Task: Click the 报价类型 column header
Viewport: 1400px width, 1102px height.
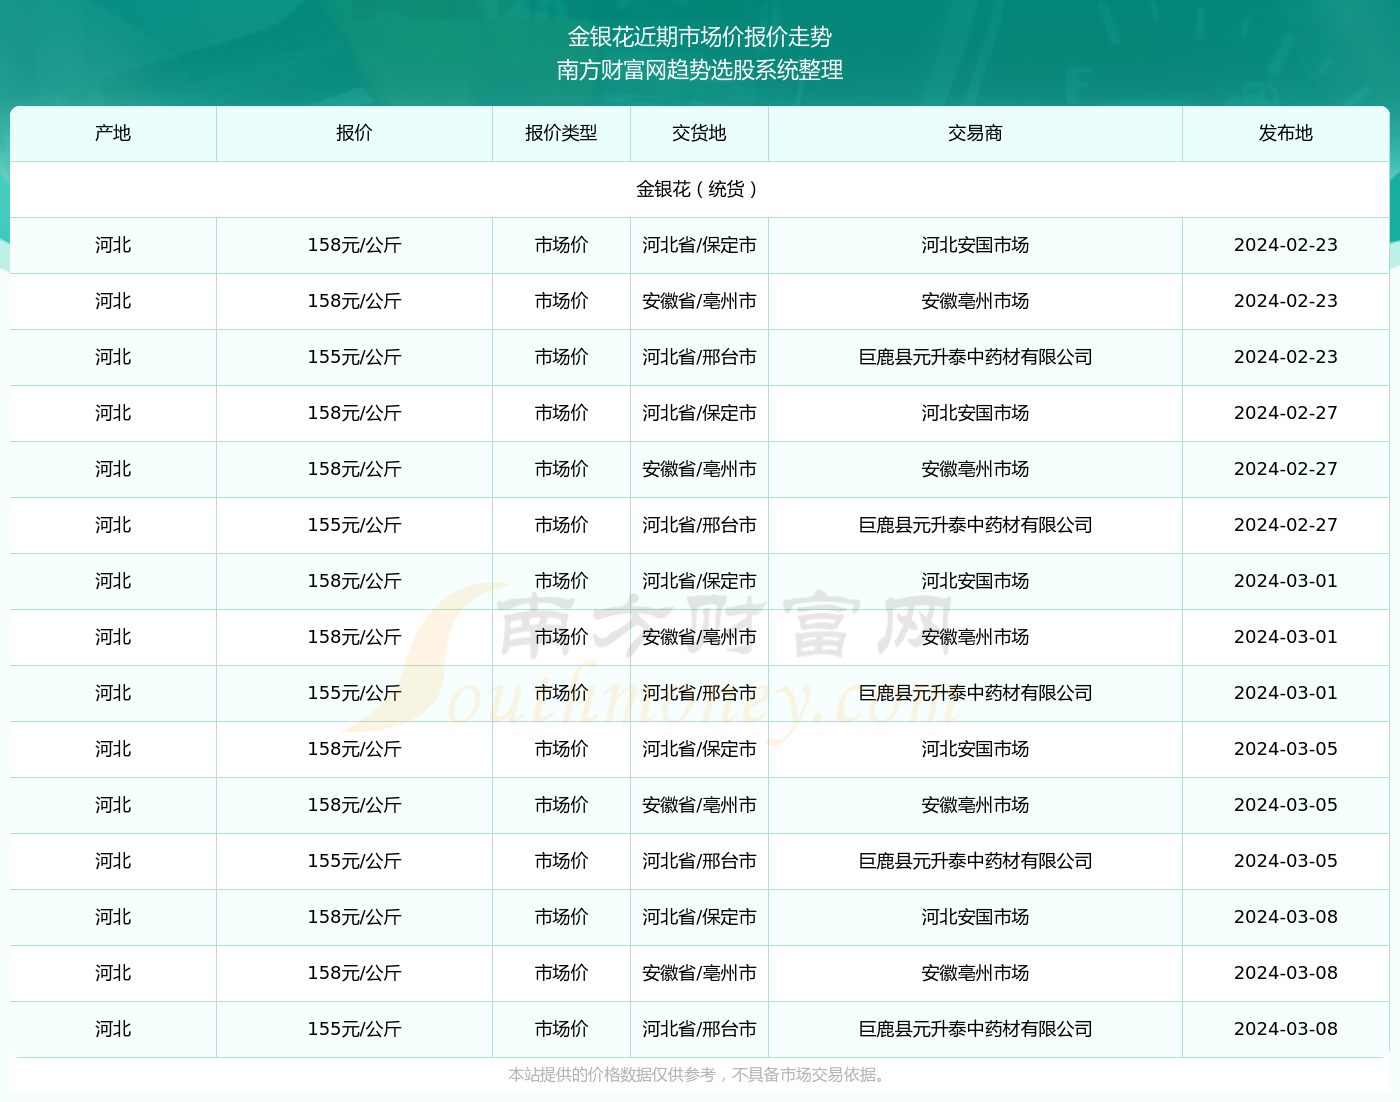Action: pyautogui.click(x=561, y=133)
